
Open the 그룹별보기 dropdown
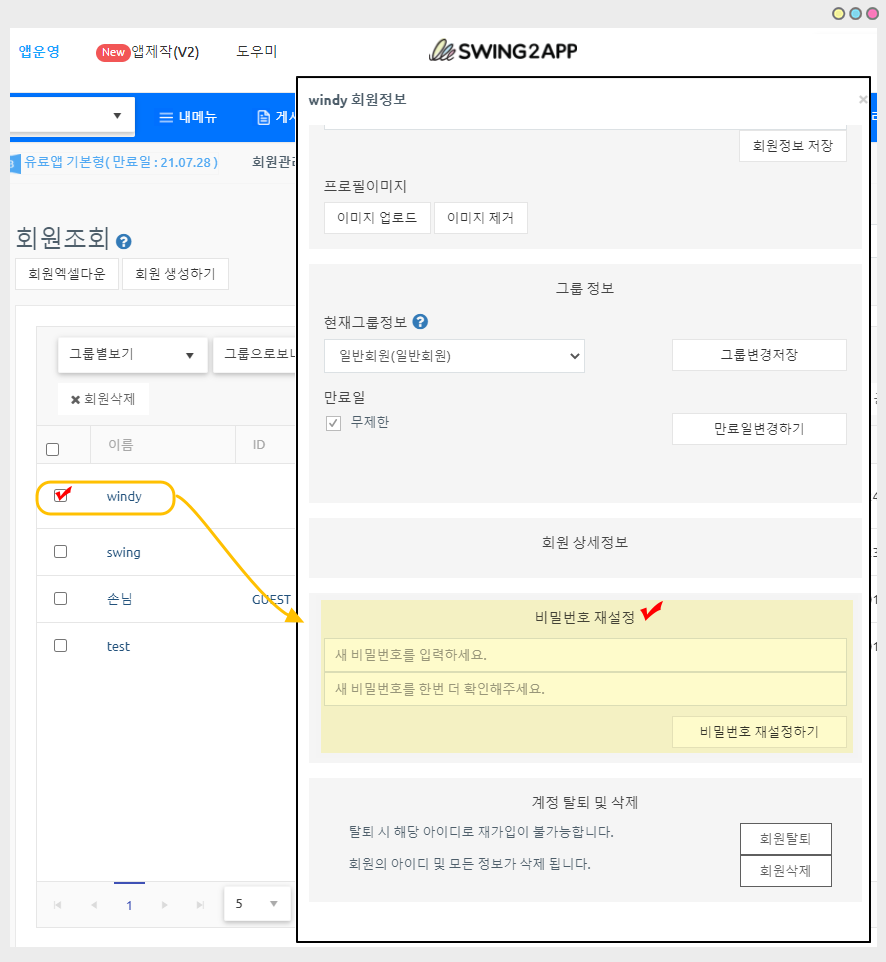point(132,354)
